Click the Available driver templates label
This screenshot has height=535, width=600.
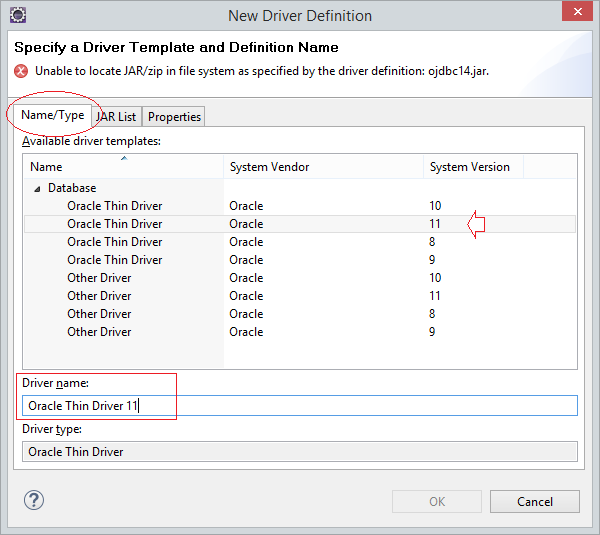[91, 141]
